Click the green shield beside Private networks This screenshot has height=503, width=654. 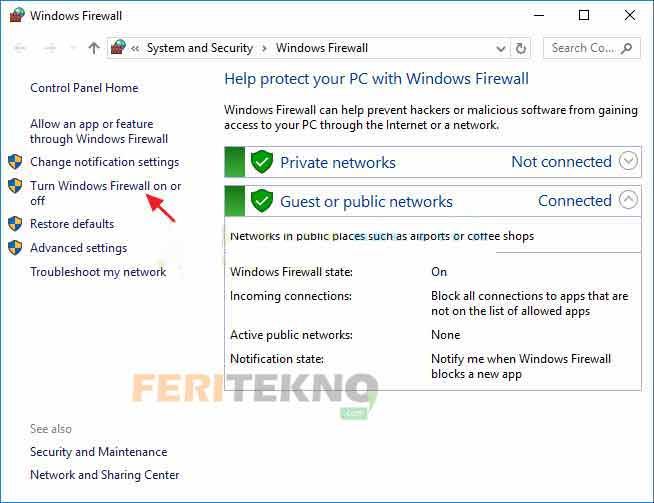tap(262, 162)
